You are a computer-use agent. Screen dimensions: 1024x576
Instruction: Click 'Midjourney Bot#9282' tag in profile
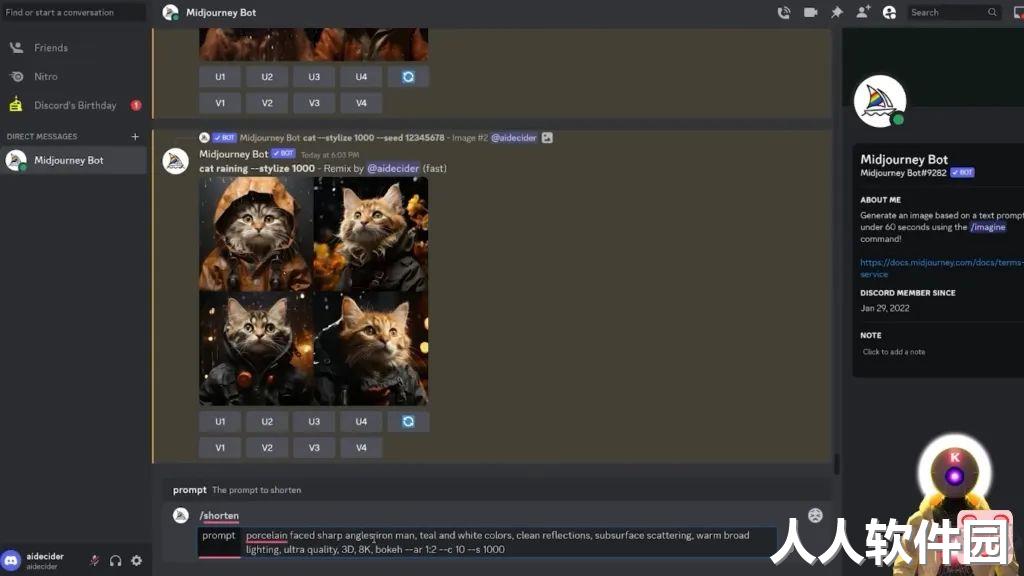click(x=903, y=173)
